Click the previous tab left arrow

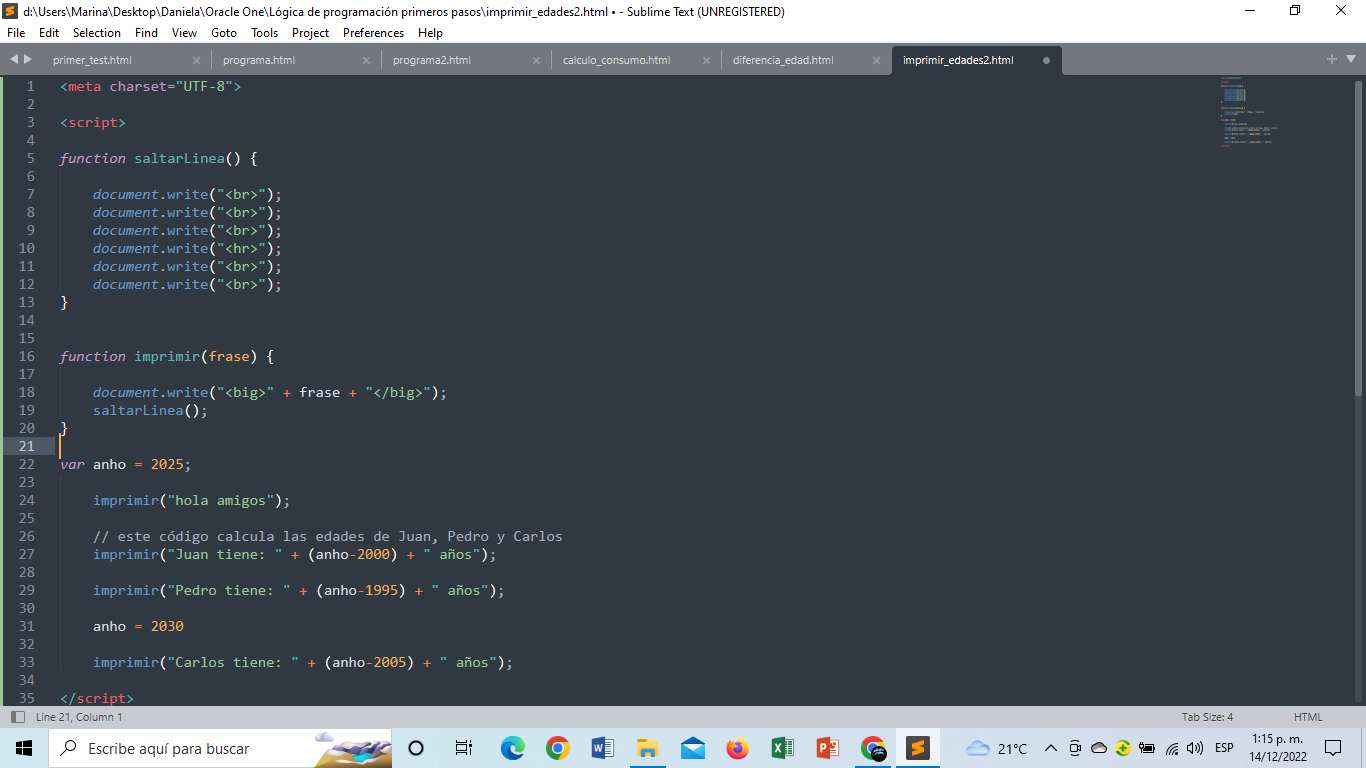tap(14, 60)
